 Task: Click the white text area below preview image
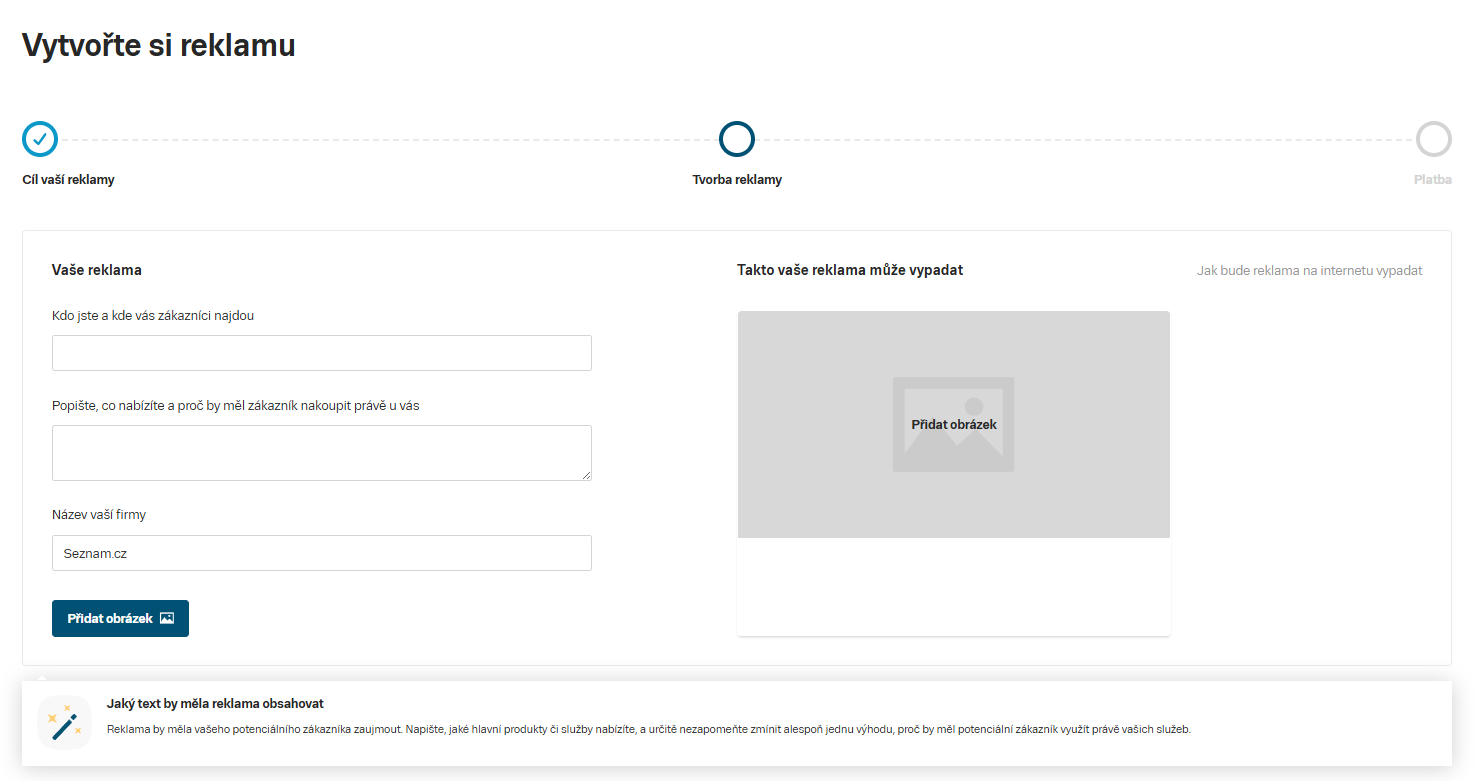click(953, 586)
